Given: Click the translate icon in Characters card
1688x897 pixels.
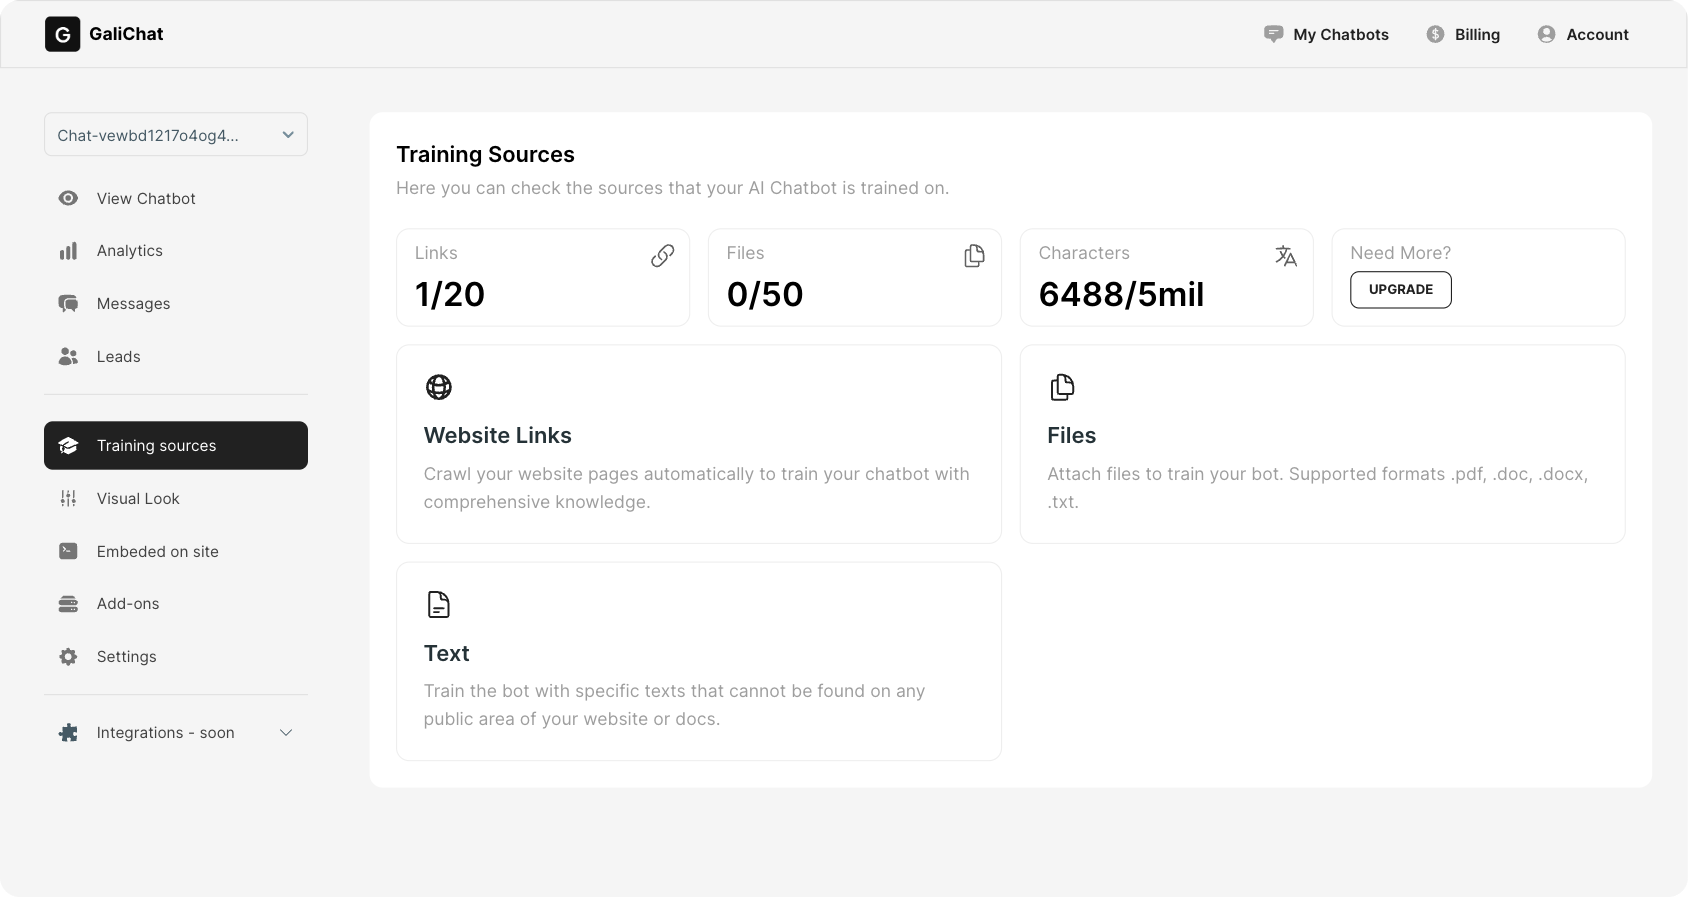Looking at the screenshot, I should (1286, 257).
